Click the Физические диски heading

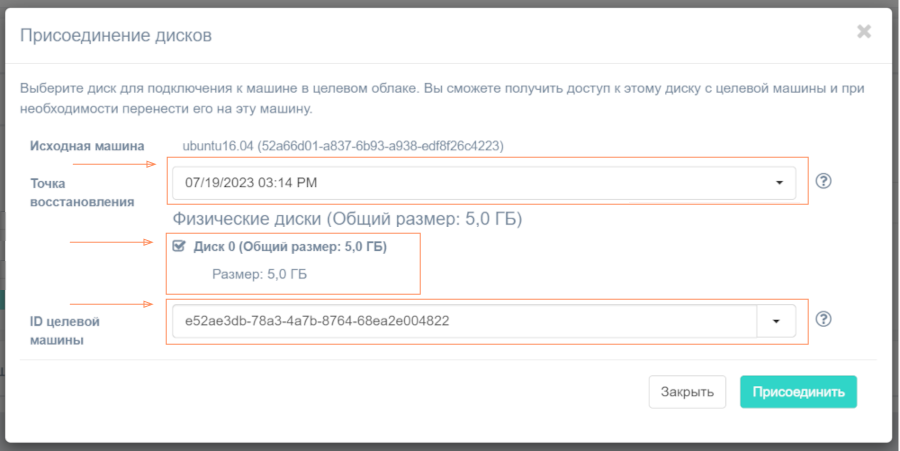click(348, 218)
